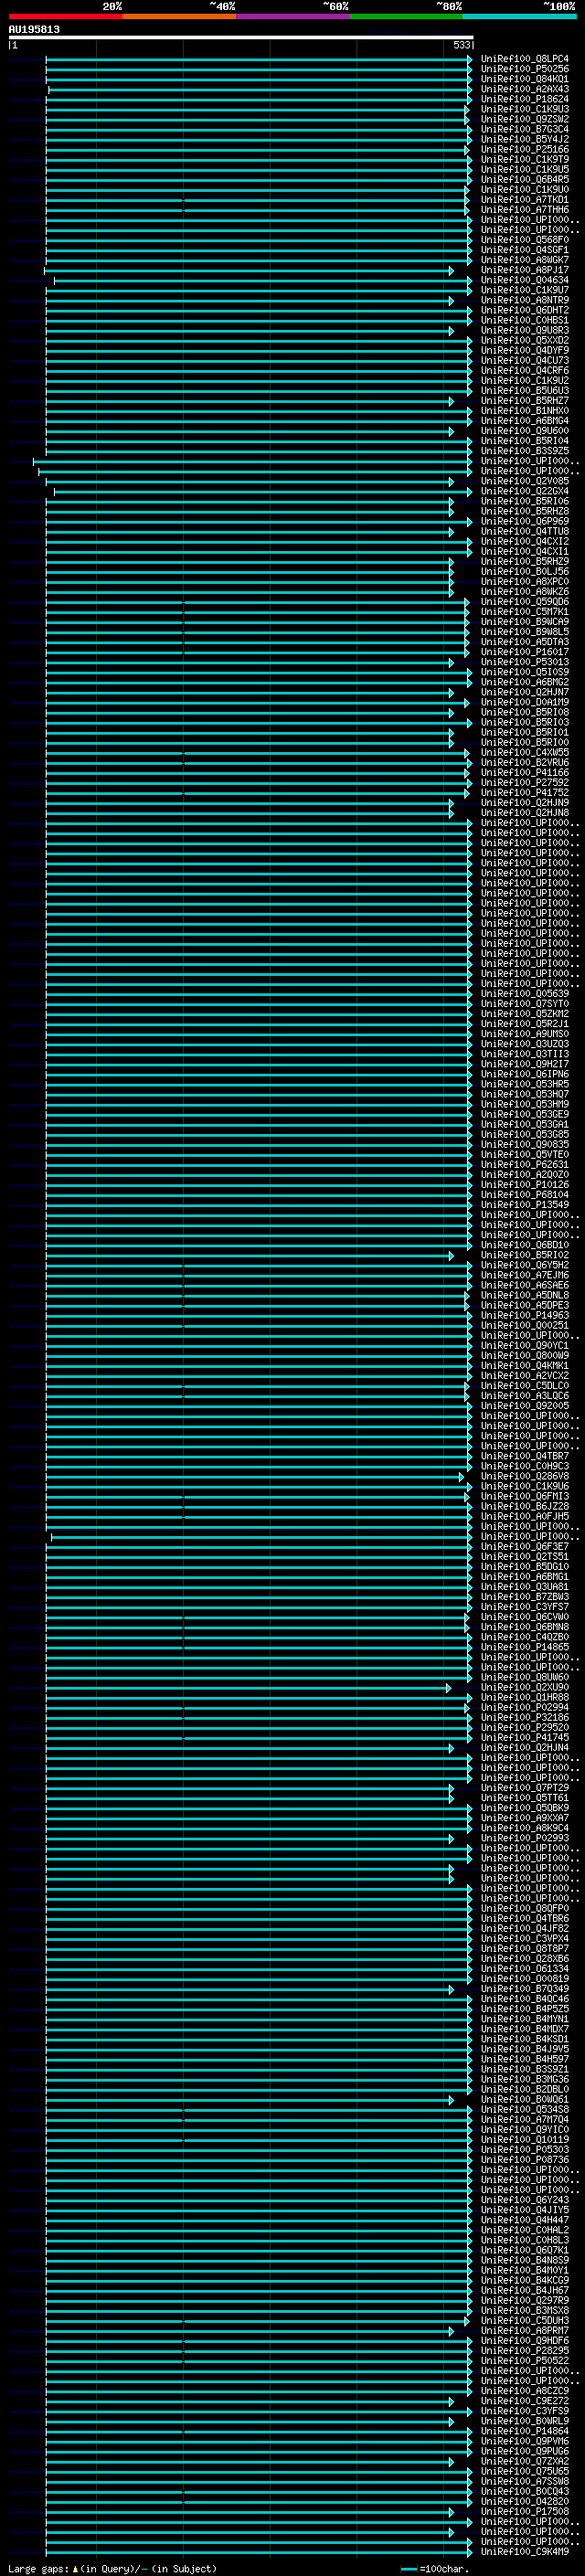The width and height of the screenshot is (585, 2576).
Task: Select the UniRef100_Q5XXD2 label
Action: [x=525, y=340]
